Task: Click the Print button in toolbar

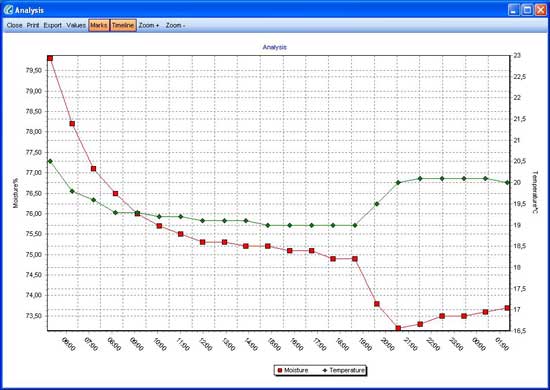Action: 33,25
